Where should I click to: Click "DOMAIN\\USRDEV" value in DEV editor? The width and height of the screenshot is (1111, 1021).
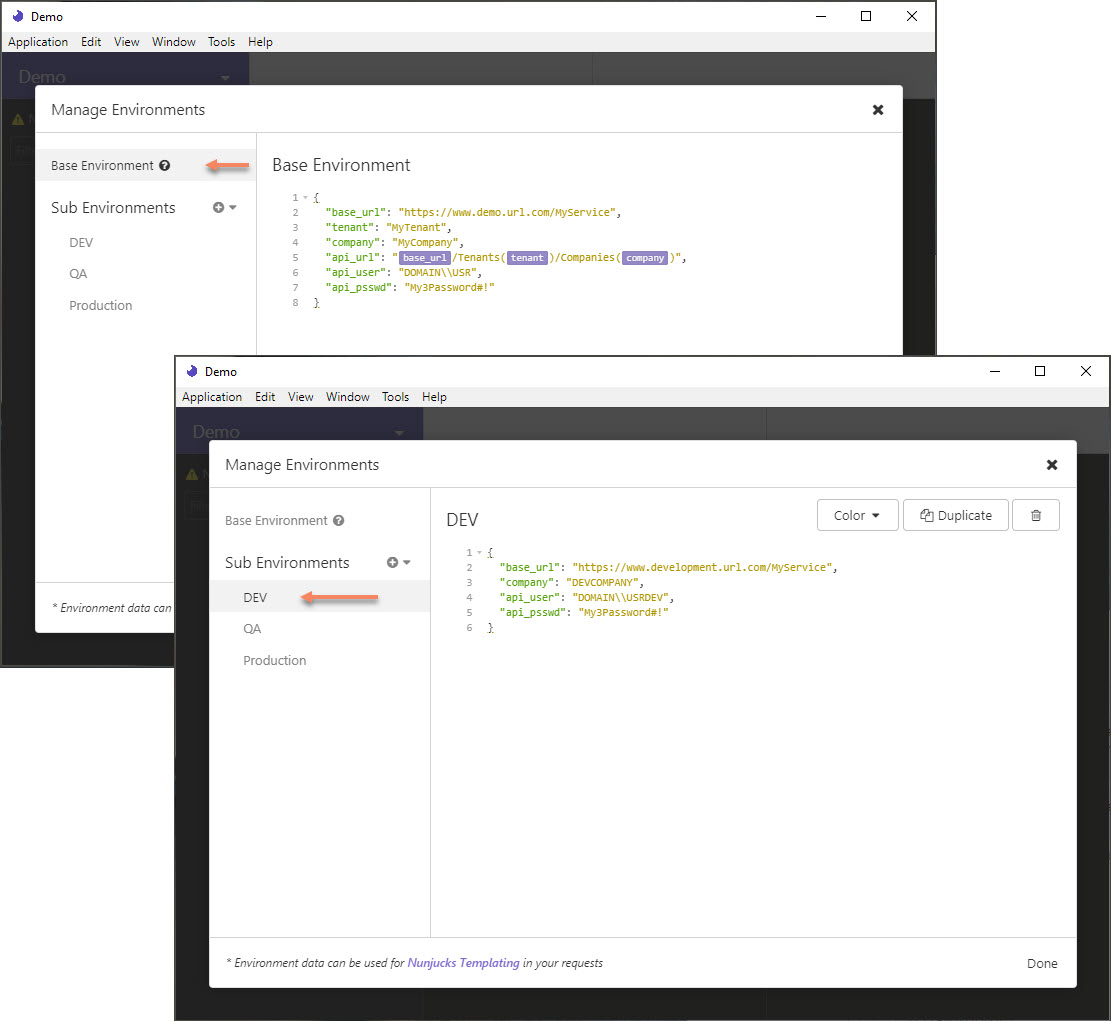point(620,597)
